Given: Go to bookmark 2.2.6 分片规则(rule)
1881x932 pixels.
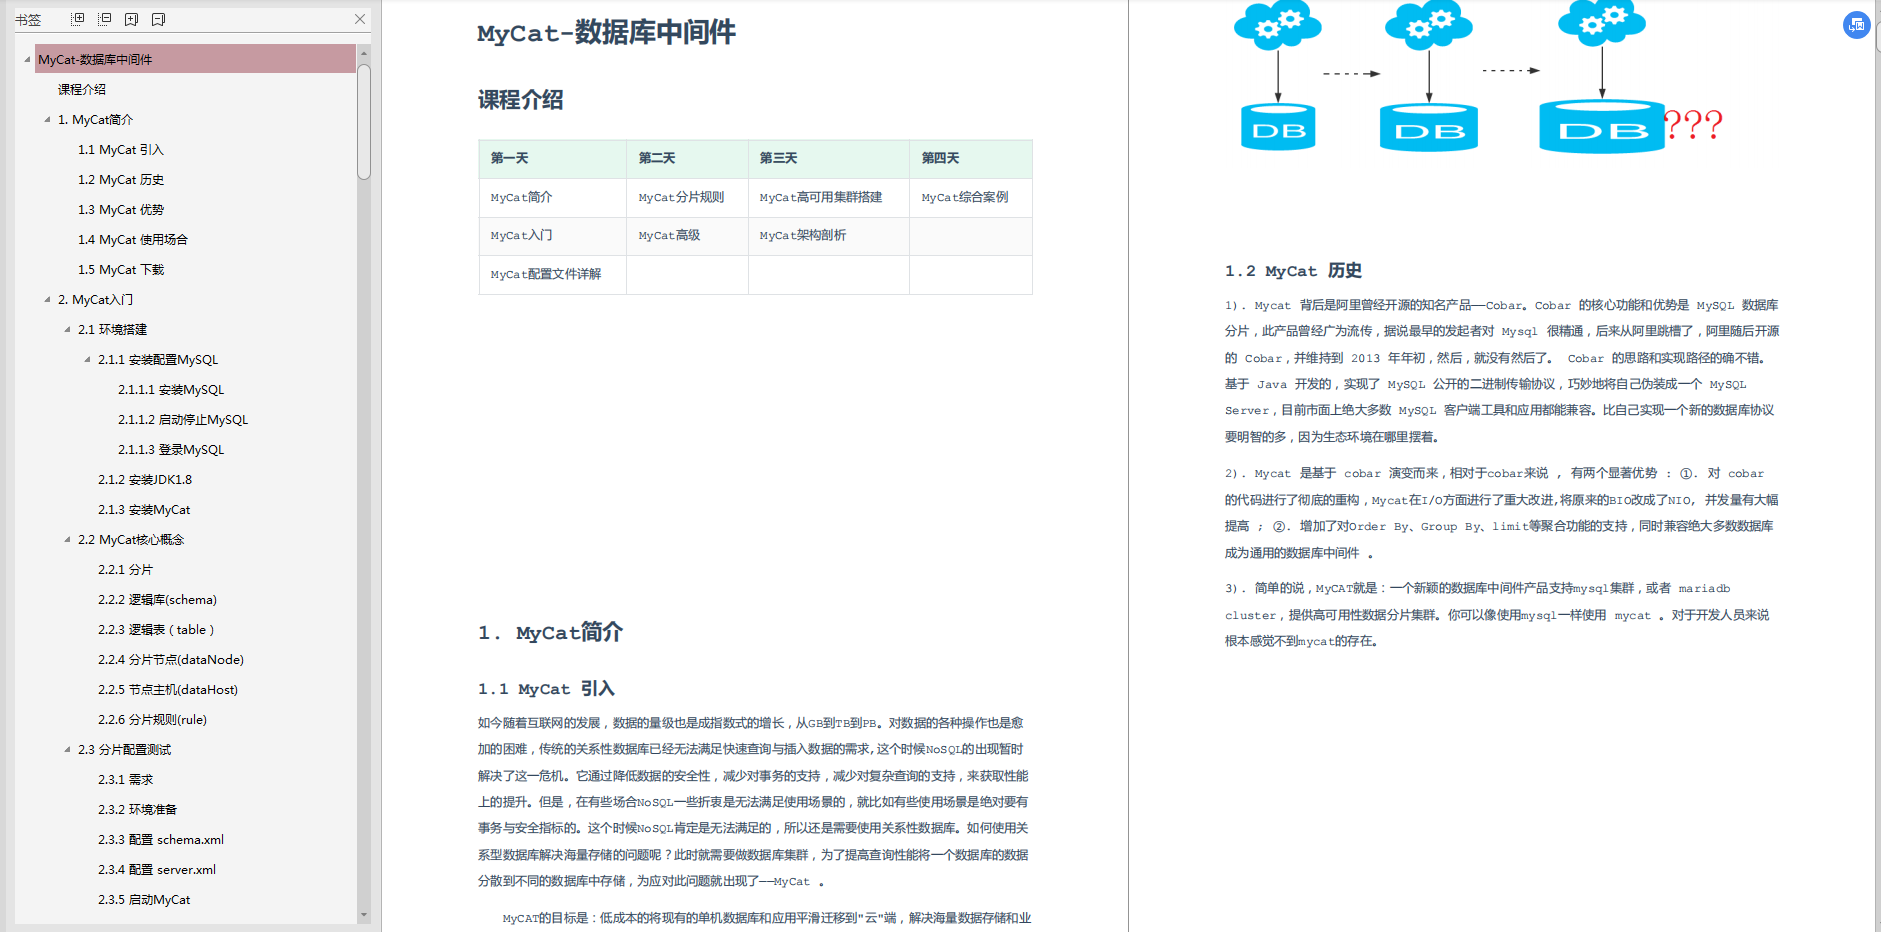Looking at the screenshot, I should pos(152,719).
